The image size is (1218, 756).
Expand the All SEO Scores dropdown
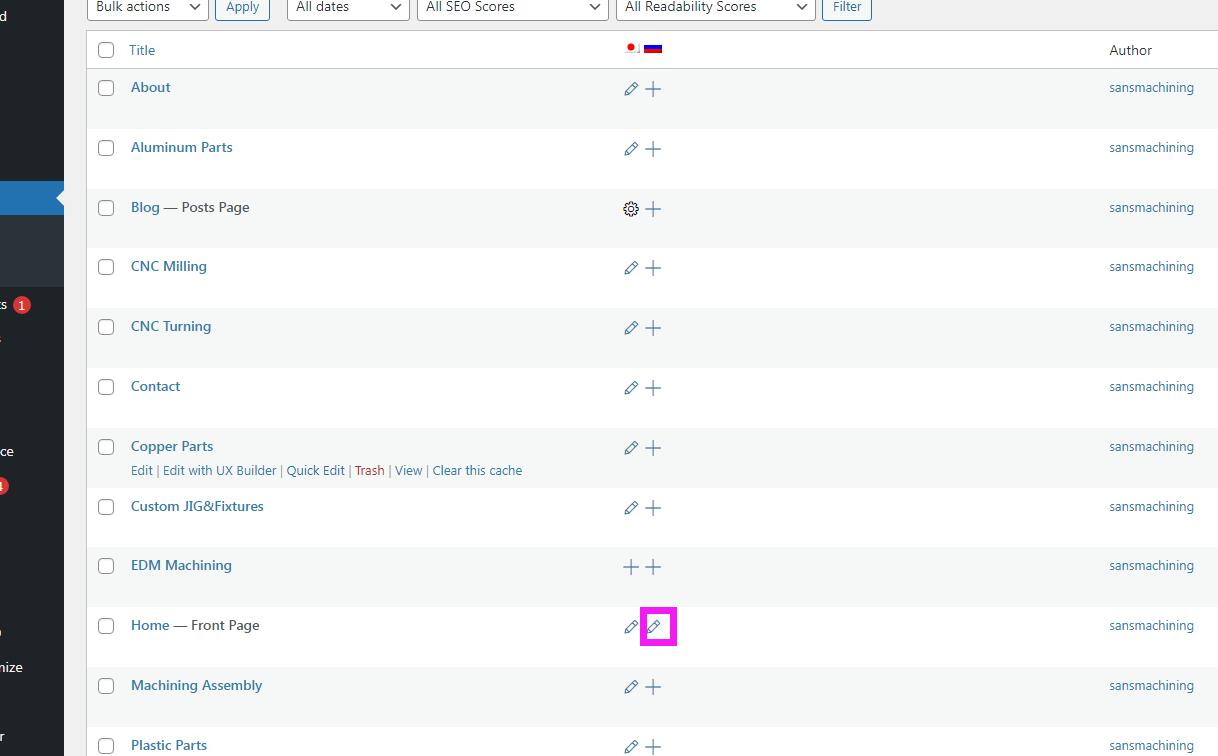coord(512,8)
